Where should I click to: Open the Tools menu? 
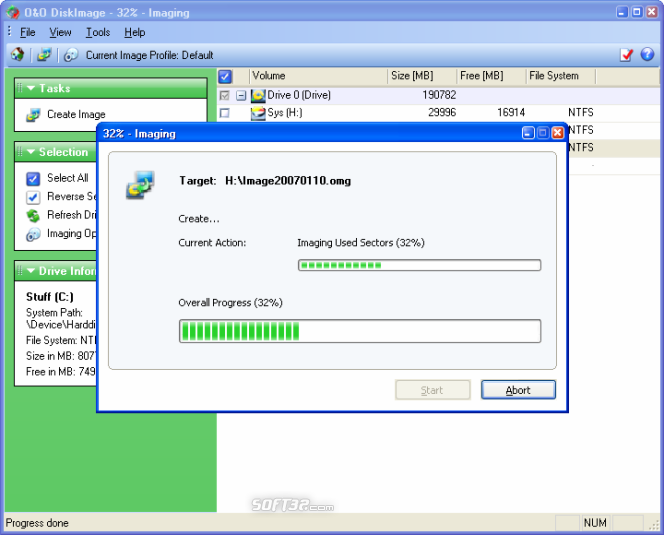pyautogui.click(x=98, y=32)
